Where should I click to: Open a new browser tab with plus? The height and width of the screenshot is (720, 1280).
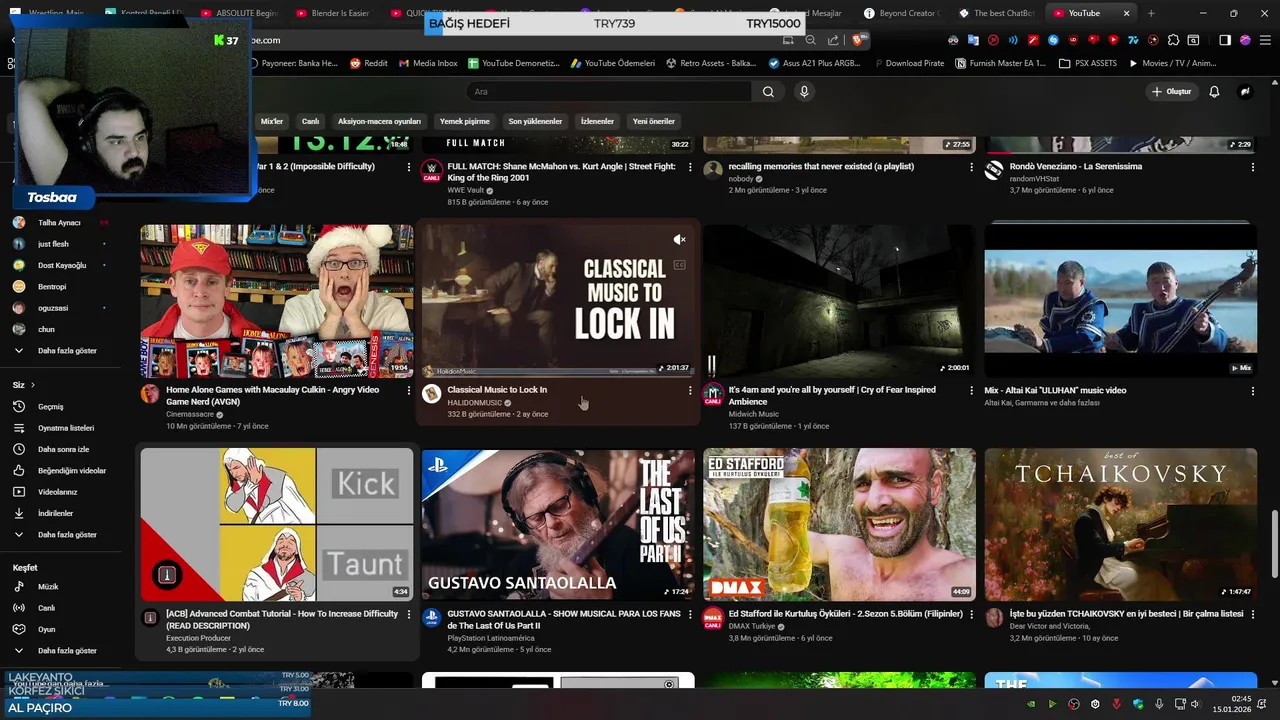point(1151,13)
